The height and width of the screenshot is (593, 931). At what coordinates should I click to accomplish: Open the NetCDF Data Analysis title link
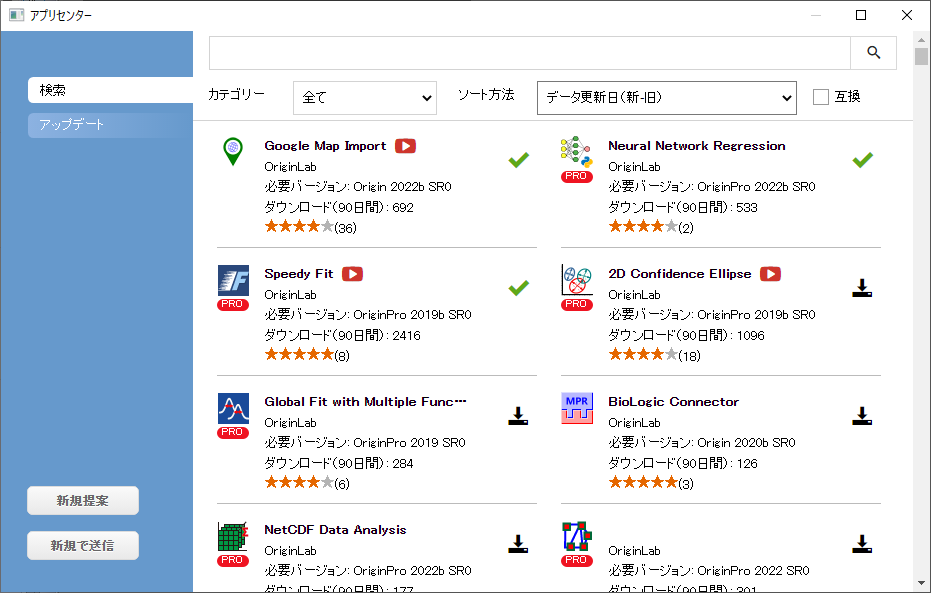[335, 530]
